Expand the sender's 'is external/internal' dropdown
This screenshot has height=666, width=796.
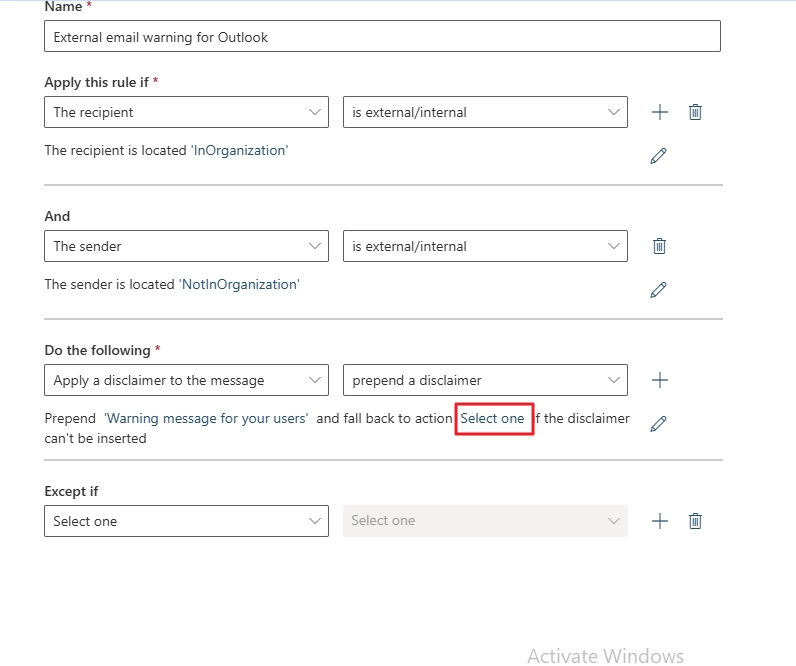coord(485,246)
